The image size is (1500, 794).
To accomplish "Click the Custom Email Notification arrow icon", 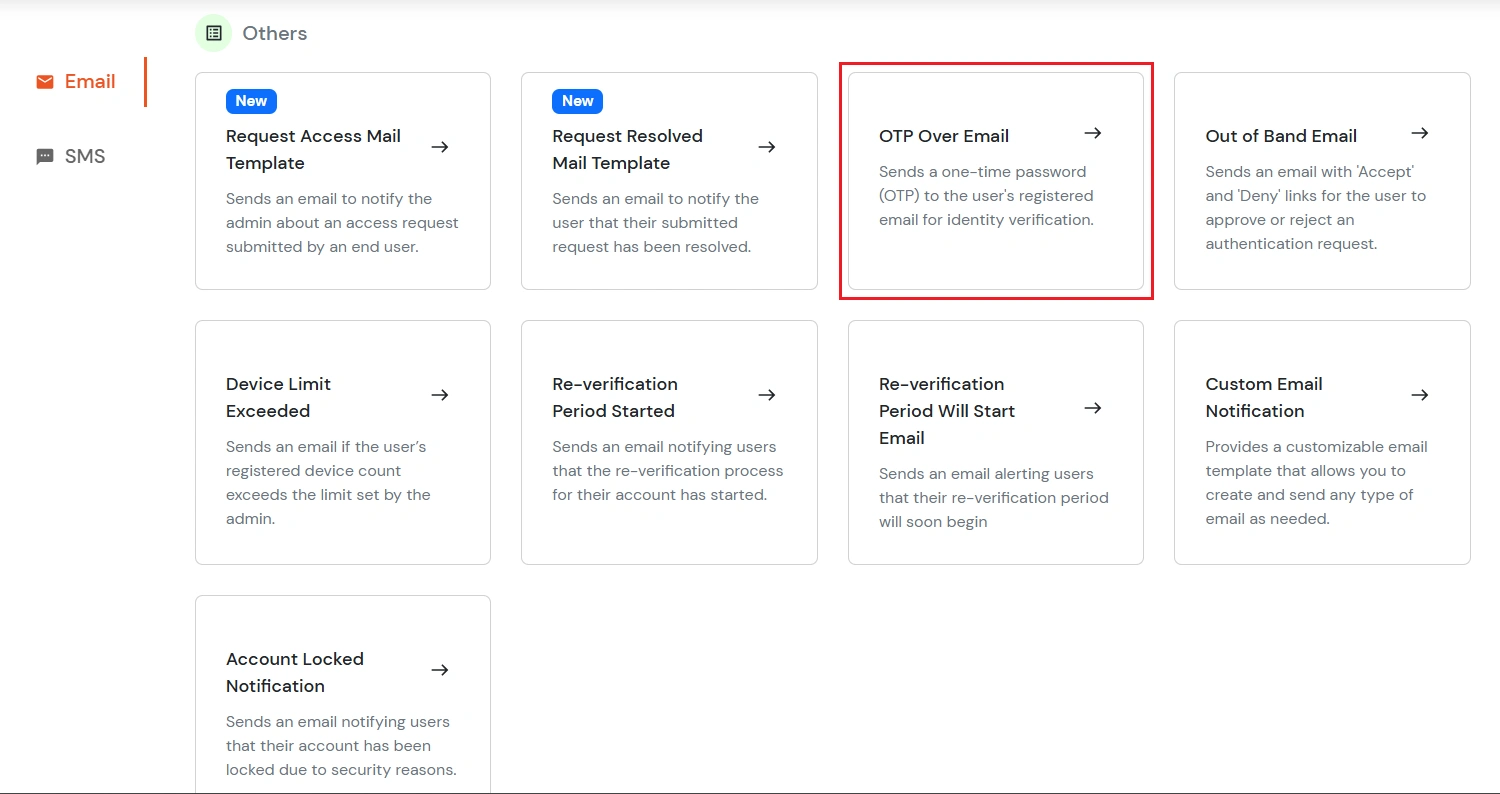I will tap(1420, 395).
